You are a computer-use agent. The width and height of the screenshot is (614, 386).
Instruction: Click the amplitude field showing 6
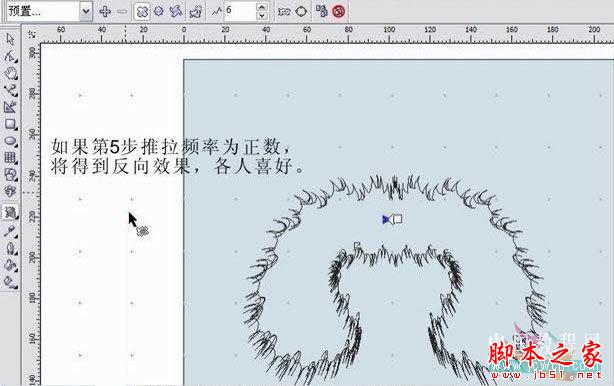tap(240, 11)
